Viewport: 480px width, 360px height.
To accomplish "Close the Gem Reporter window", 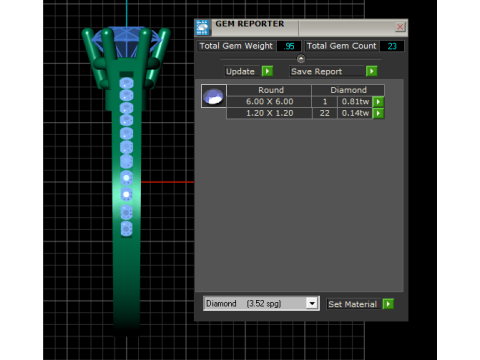I will click(x=400, y=27).
